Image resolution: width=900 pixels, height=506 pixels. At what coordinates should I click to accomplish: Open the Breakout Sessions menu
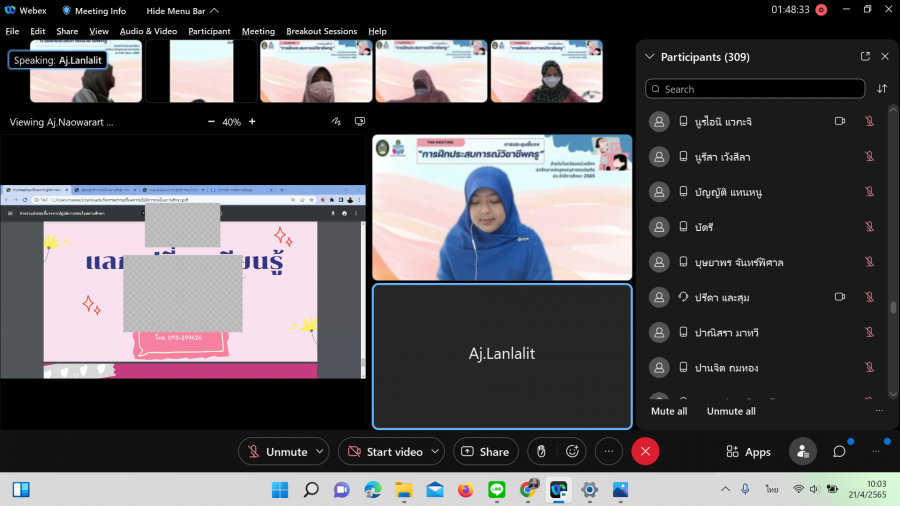(321, 31)
